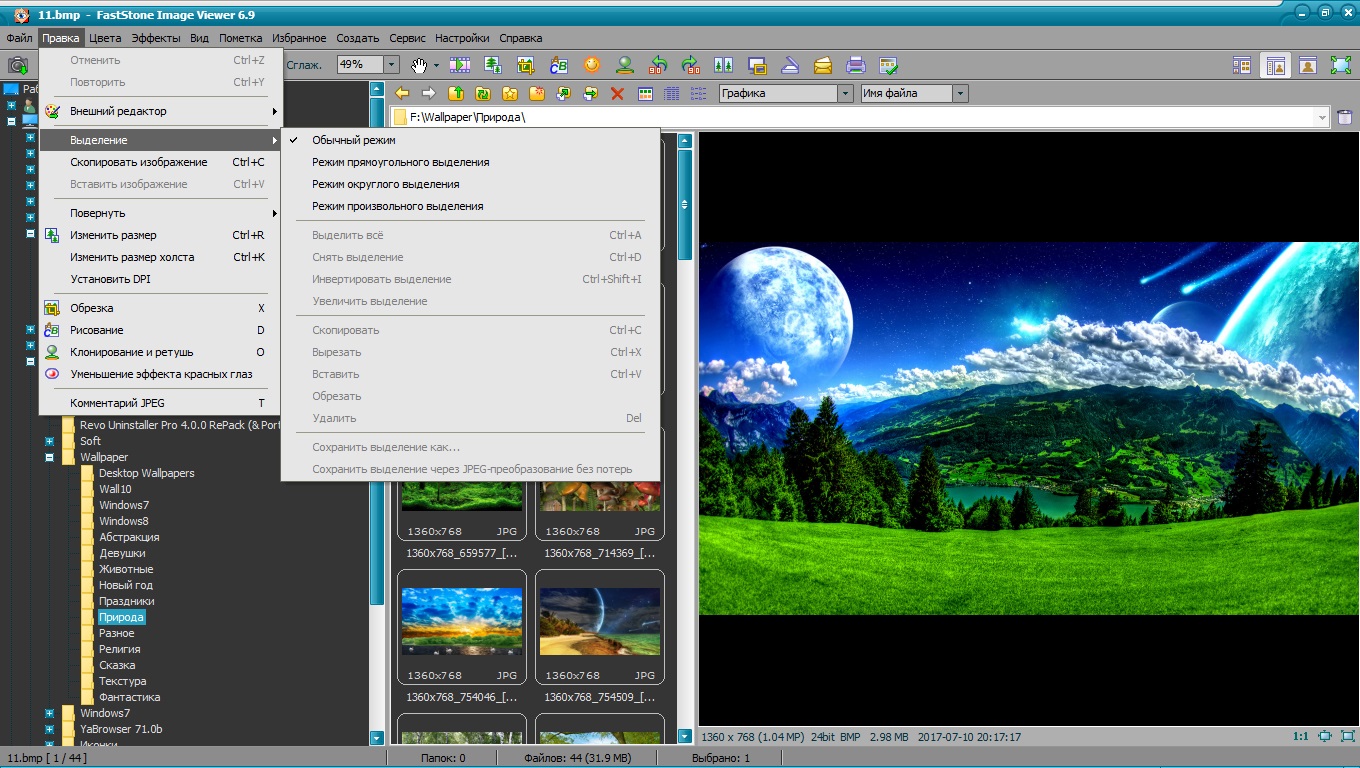Click 'Режим произвольного выделения' submenu entry
This screenshot has height=768, width=1360.
(397, 206)
